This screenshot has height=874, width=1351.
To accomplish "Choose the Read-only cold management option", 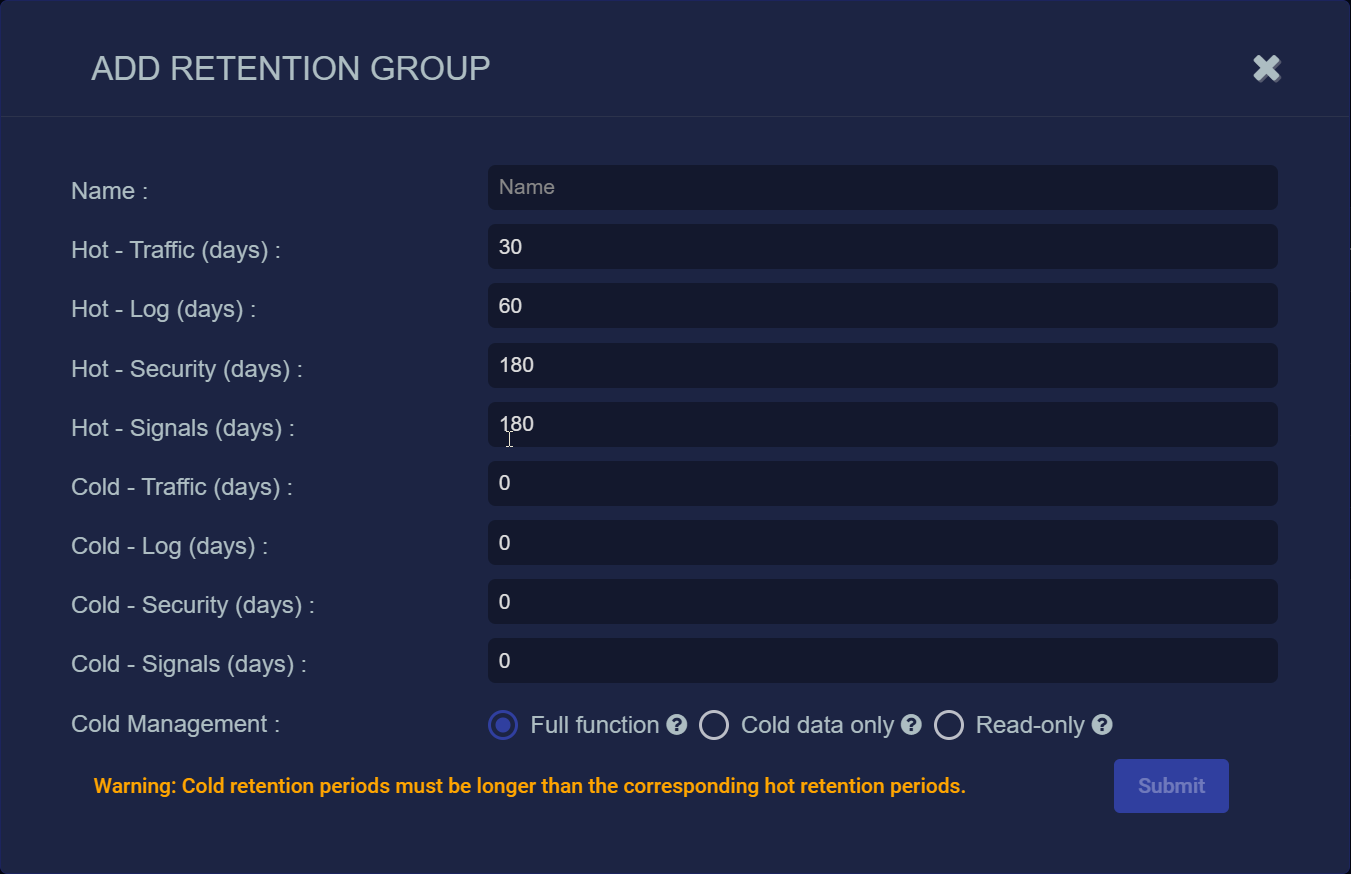I will 949,725.
